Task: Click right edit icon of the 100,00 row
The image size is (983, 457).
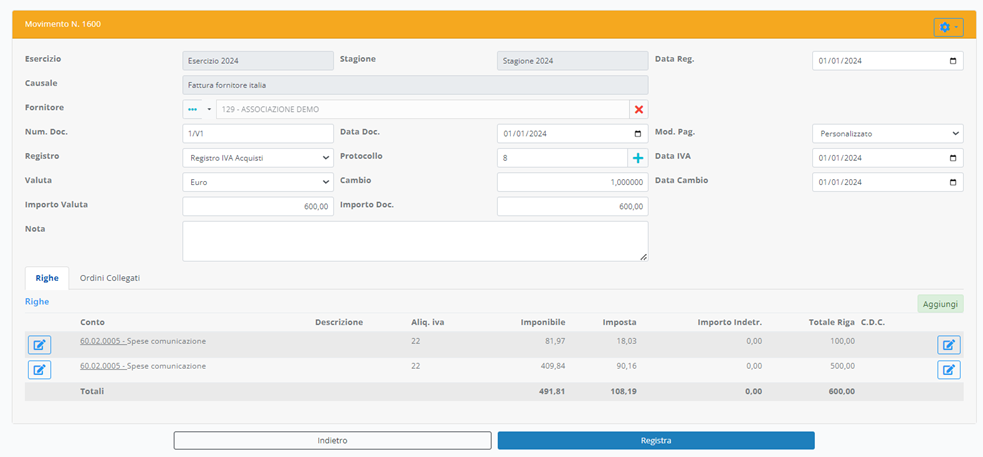Action: pos(949,345)
